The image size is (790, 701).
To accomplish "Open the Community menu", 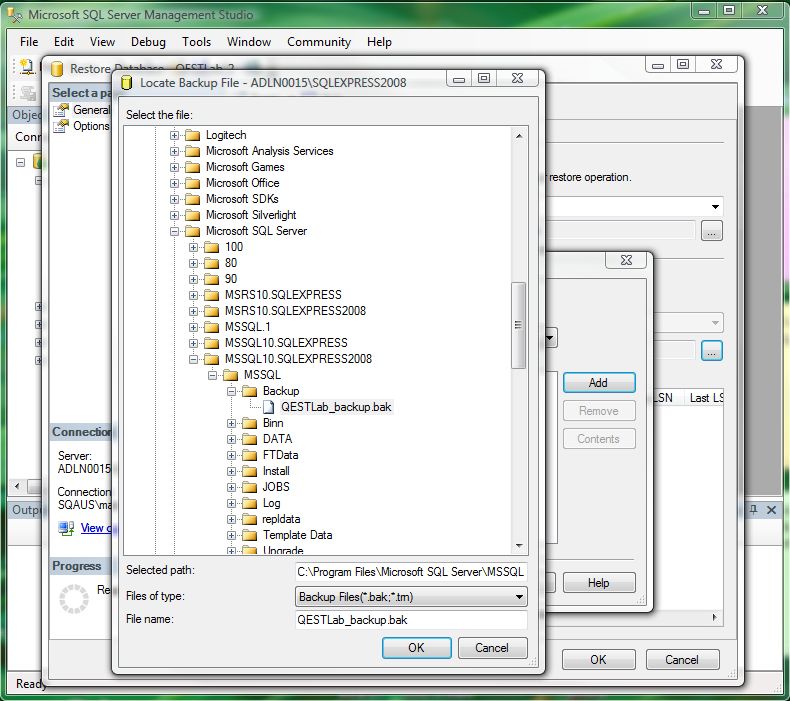I will (319, 42).
